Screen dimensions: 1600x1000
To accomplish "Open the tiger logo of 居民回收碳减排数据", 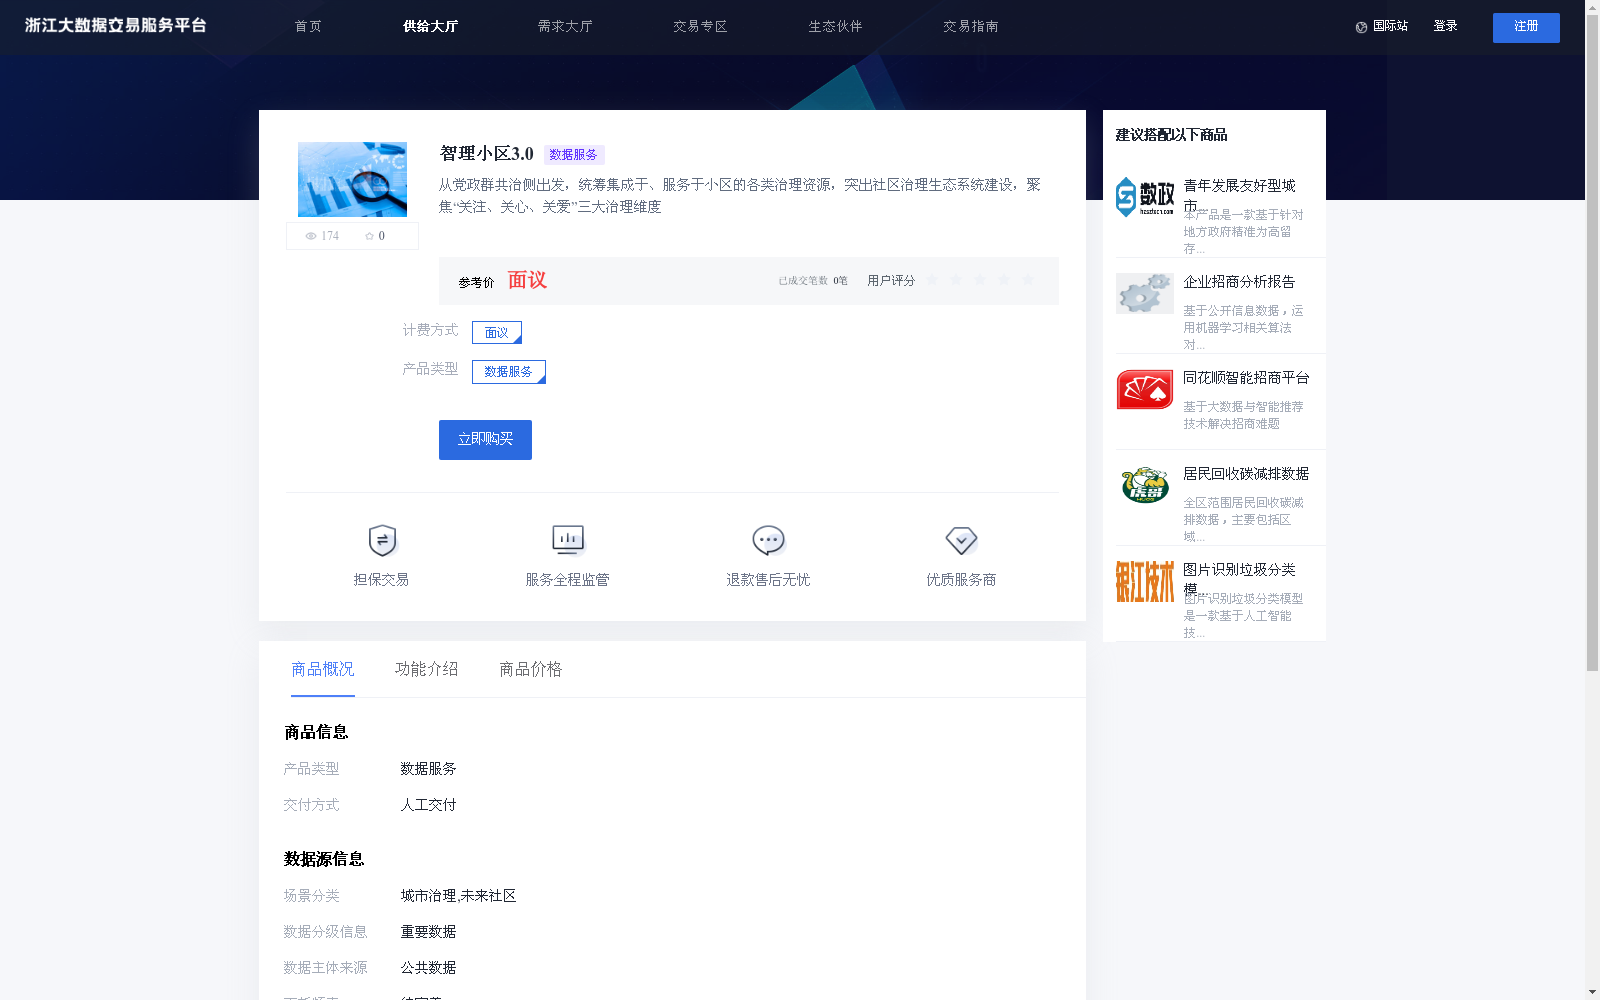I will (1145, 485).
